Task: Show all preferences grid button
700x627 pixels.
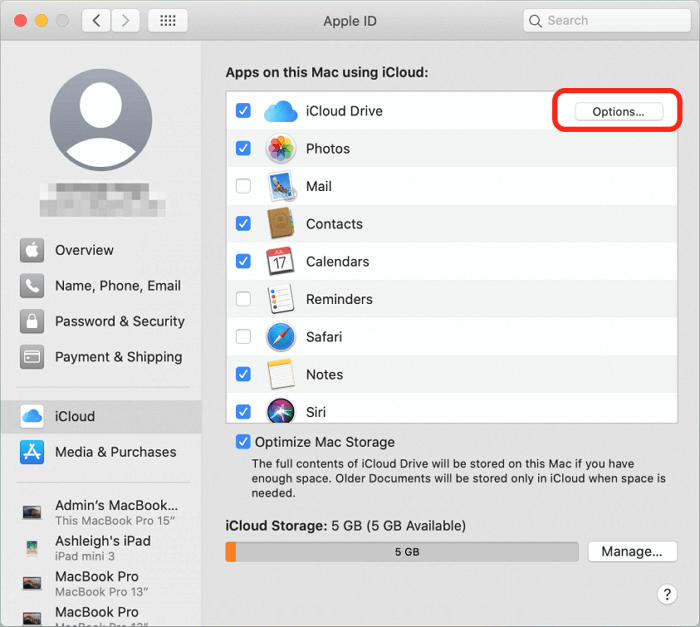Action: coord(167,20)
